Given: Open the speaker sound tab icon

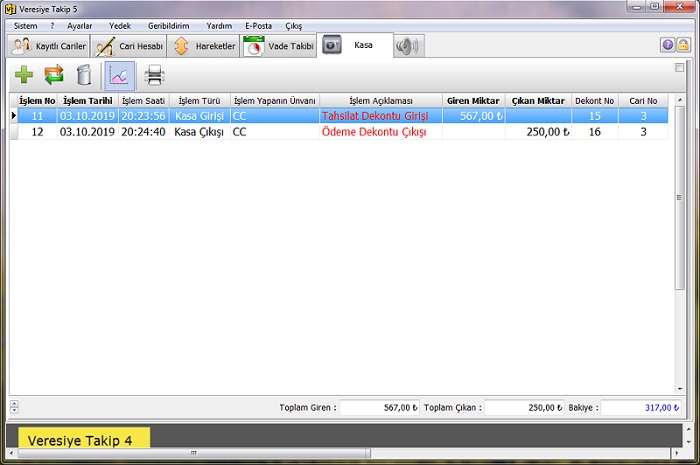Looking at the screenshot, I should pos(408,46).
